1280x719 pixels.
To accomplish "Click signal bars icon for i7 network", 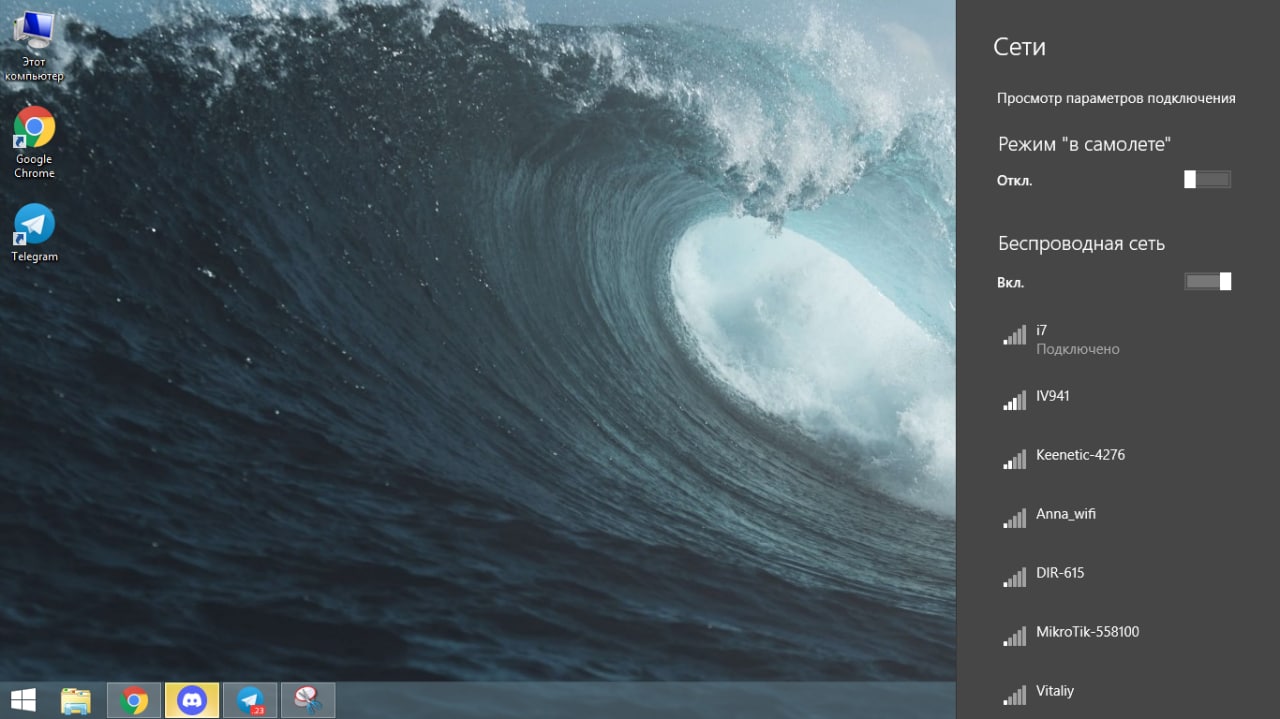I will click(x=1014, y=336).
